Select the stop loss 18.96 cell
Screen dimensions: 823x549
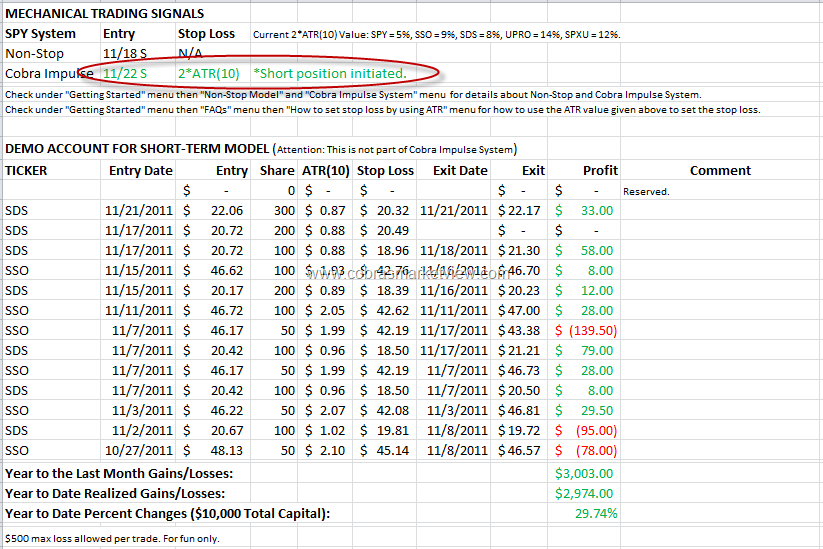384,250
